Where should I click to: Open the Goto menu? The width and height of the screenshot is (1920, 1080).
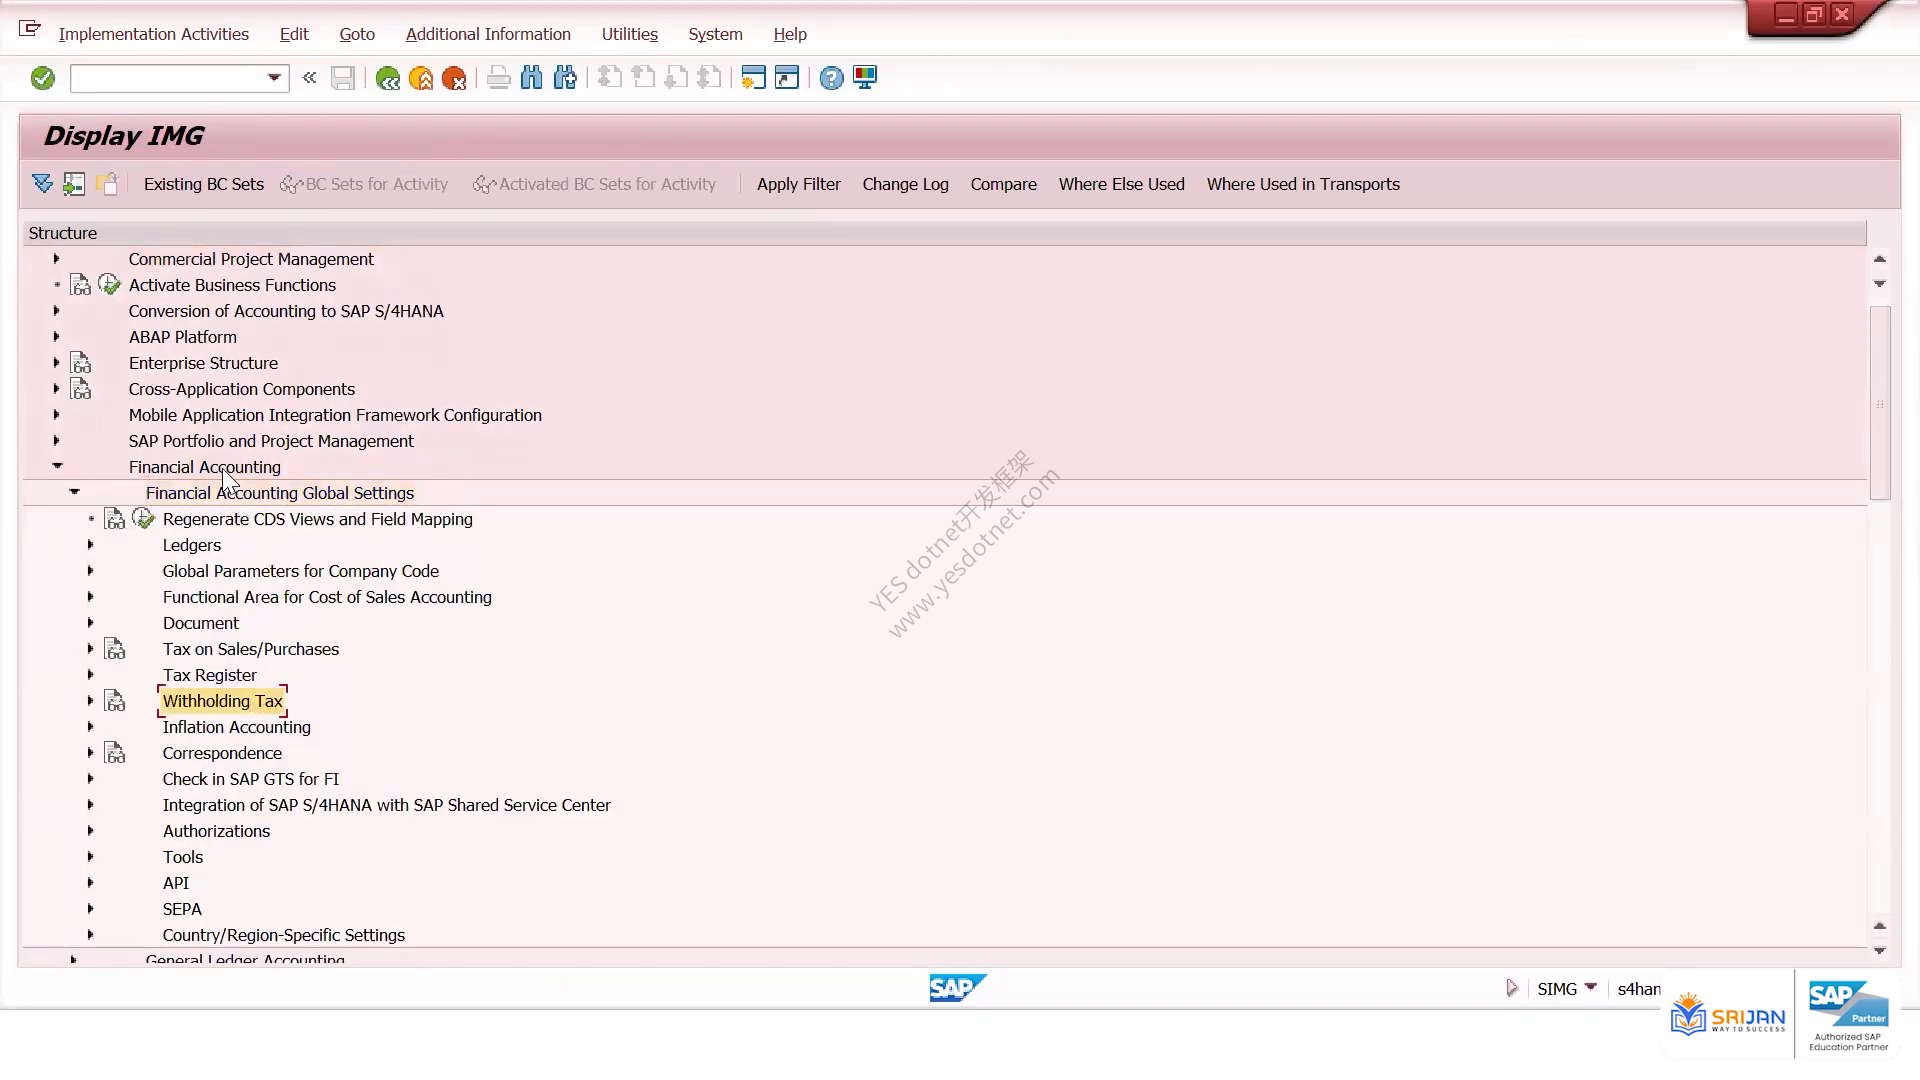pos(357,34)
